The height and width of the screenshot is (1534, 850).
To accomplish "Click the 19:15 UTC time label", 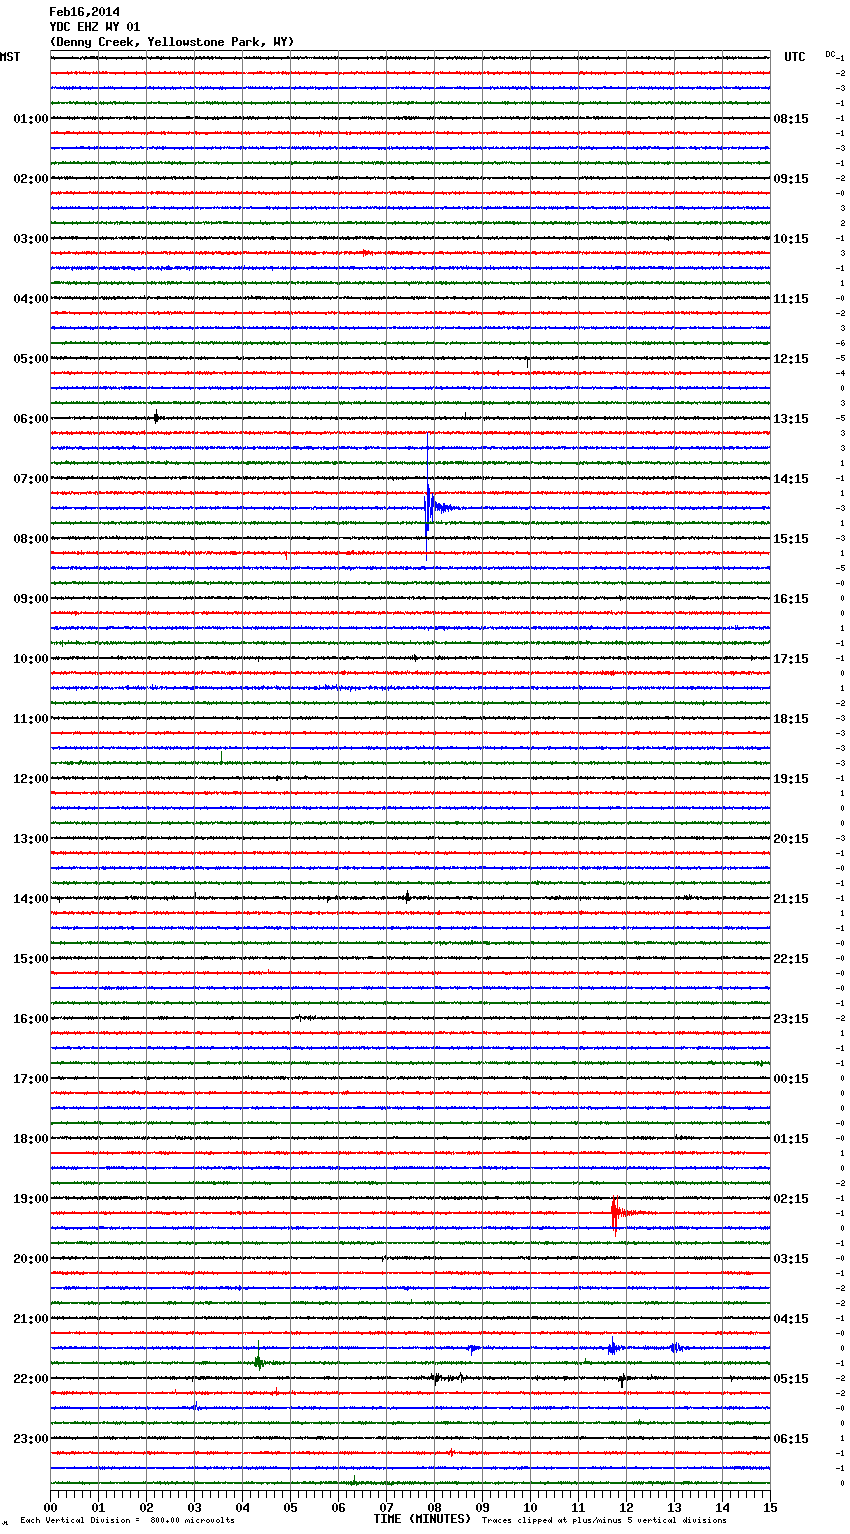I will click(x=791, y=779).
